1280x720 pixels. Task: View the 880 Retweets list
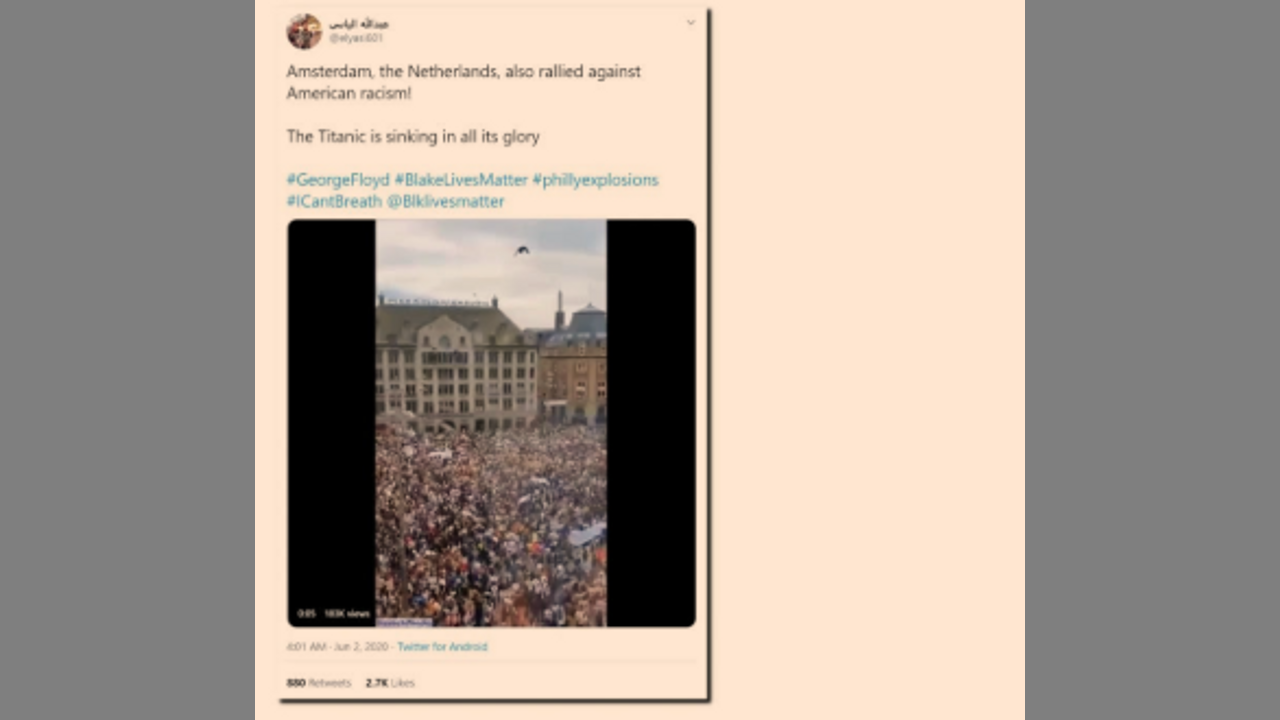click(x=319, y=683)
